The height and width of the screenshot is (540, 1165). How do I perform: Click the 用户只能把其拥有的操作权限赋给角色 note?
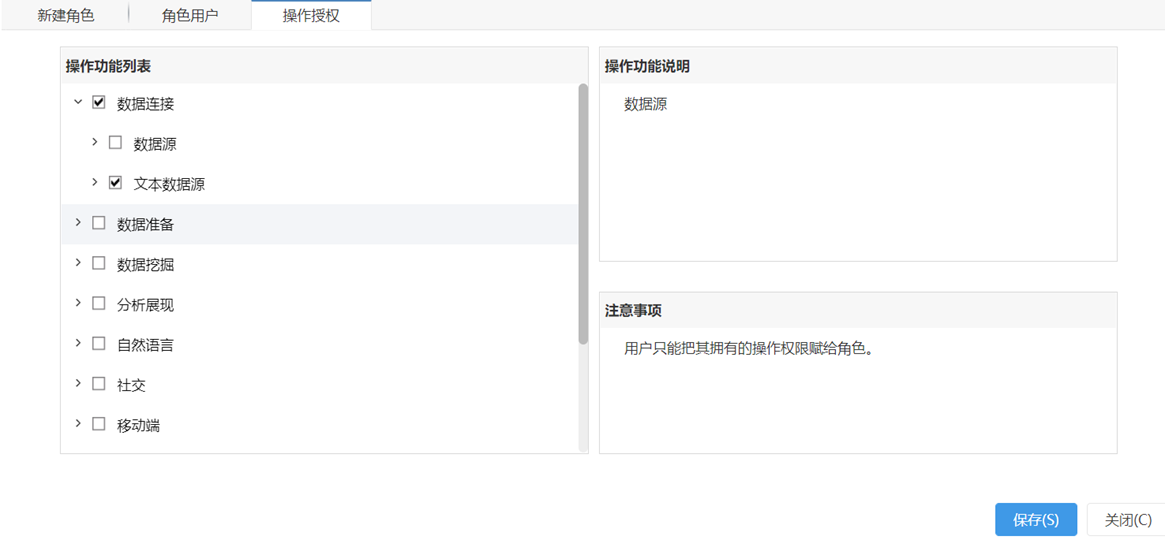pos(747,348)
